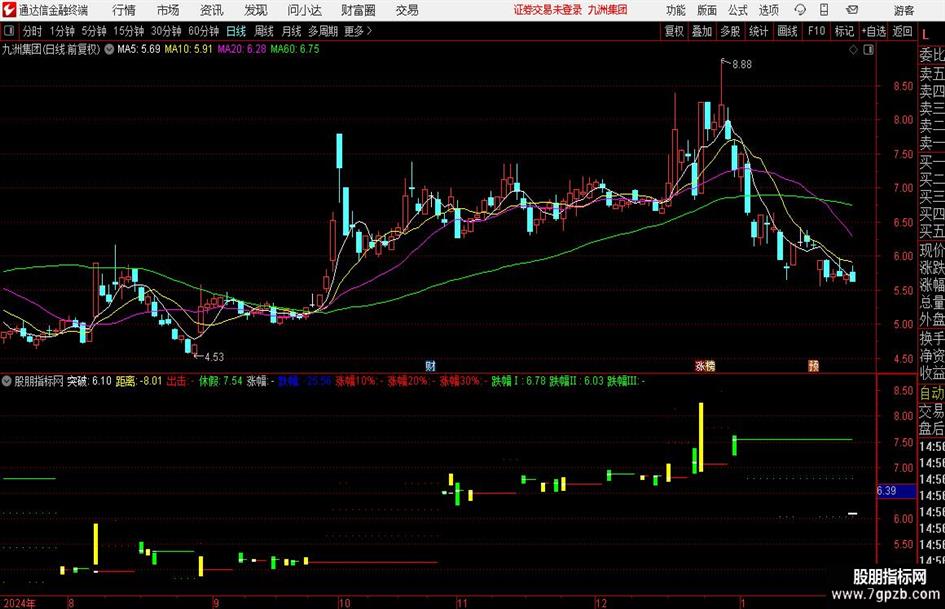The height and width of the screenshot is (609, 945).
Task: Click 突破: 6.10 indicator value
Action: tap(89, 381)
